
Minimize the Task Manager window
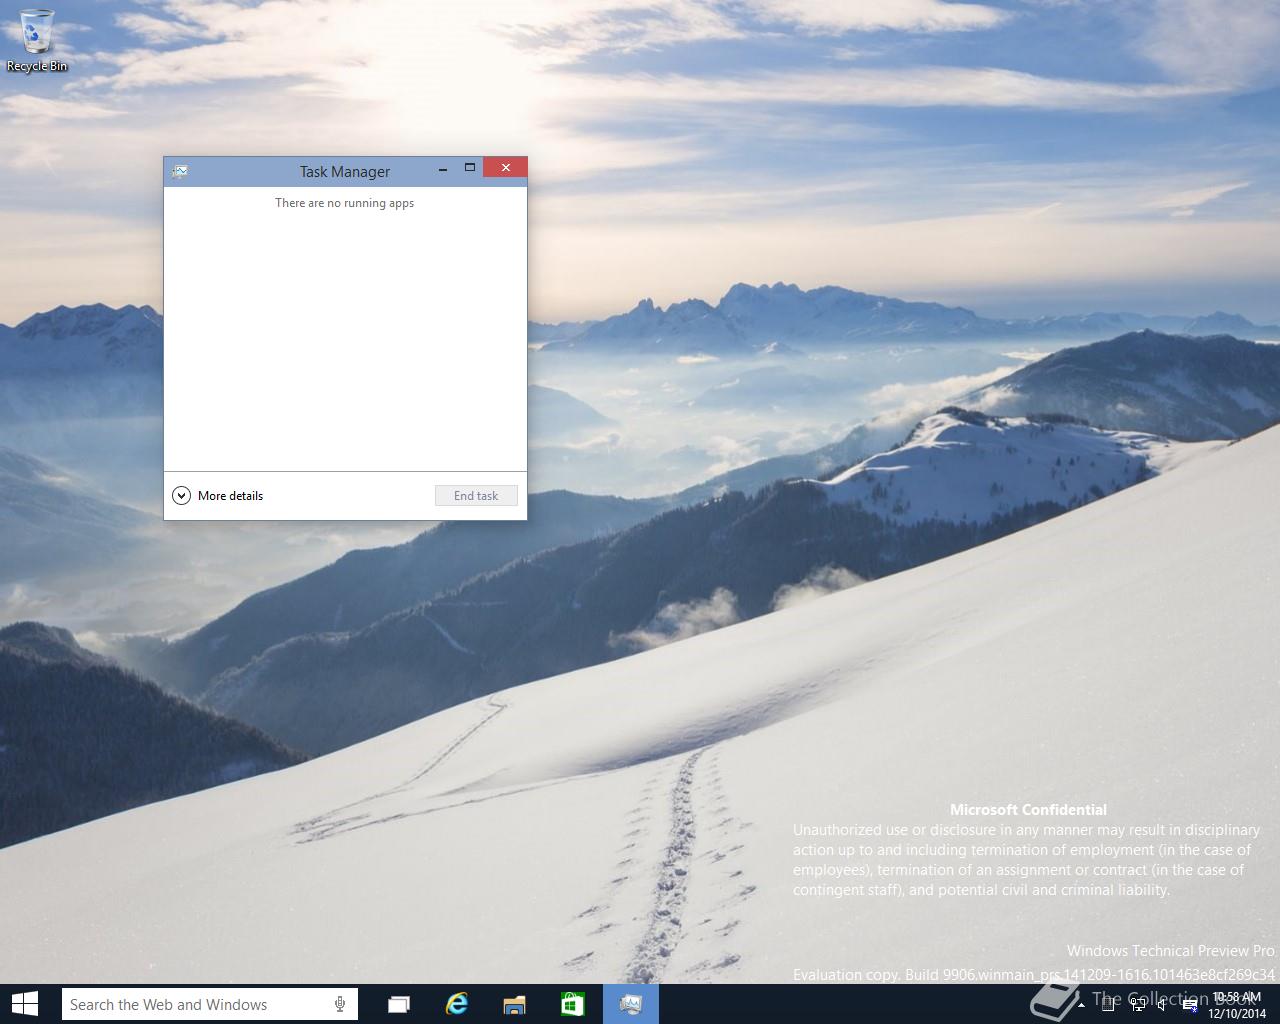pyautogui.click(x=442, y=169)
